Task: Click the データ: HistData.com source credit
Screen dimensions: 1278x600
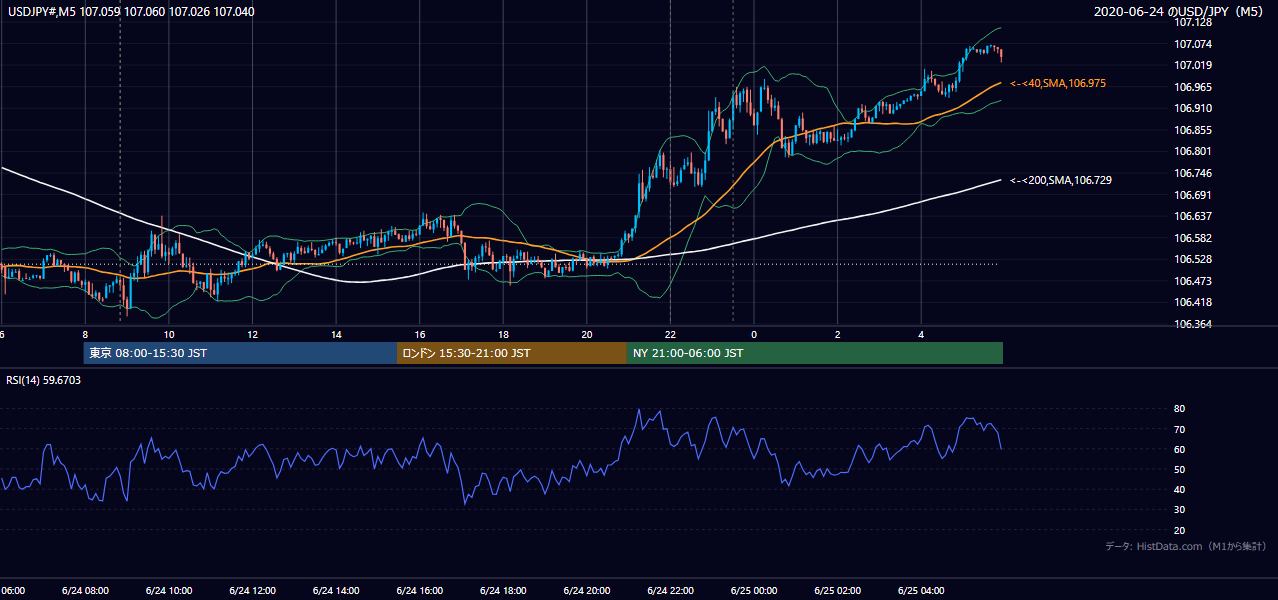Action: (1186, 546)
